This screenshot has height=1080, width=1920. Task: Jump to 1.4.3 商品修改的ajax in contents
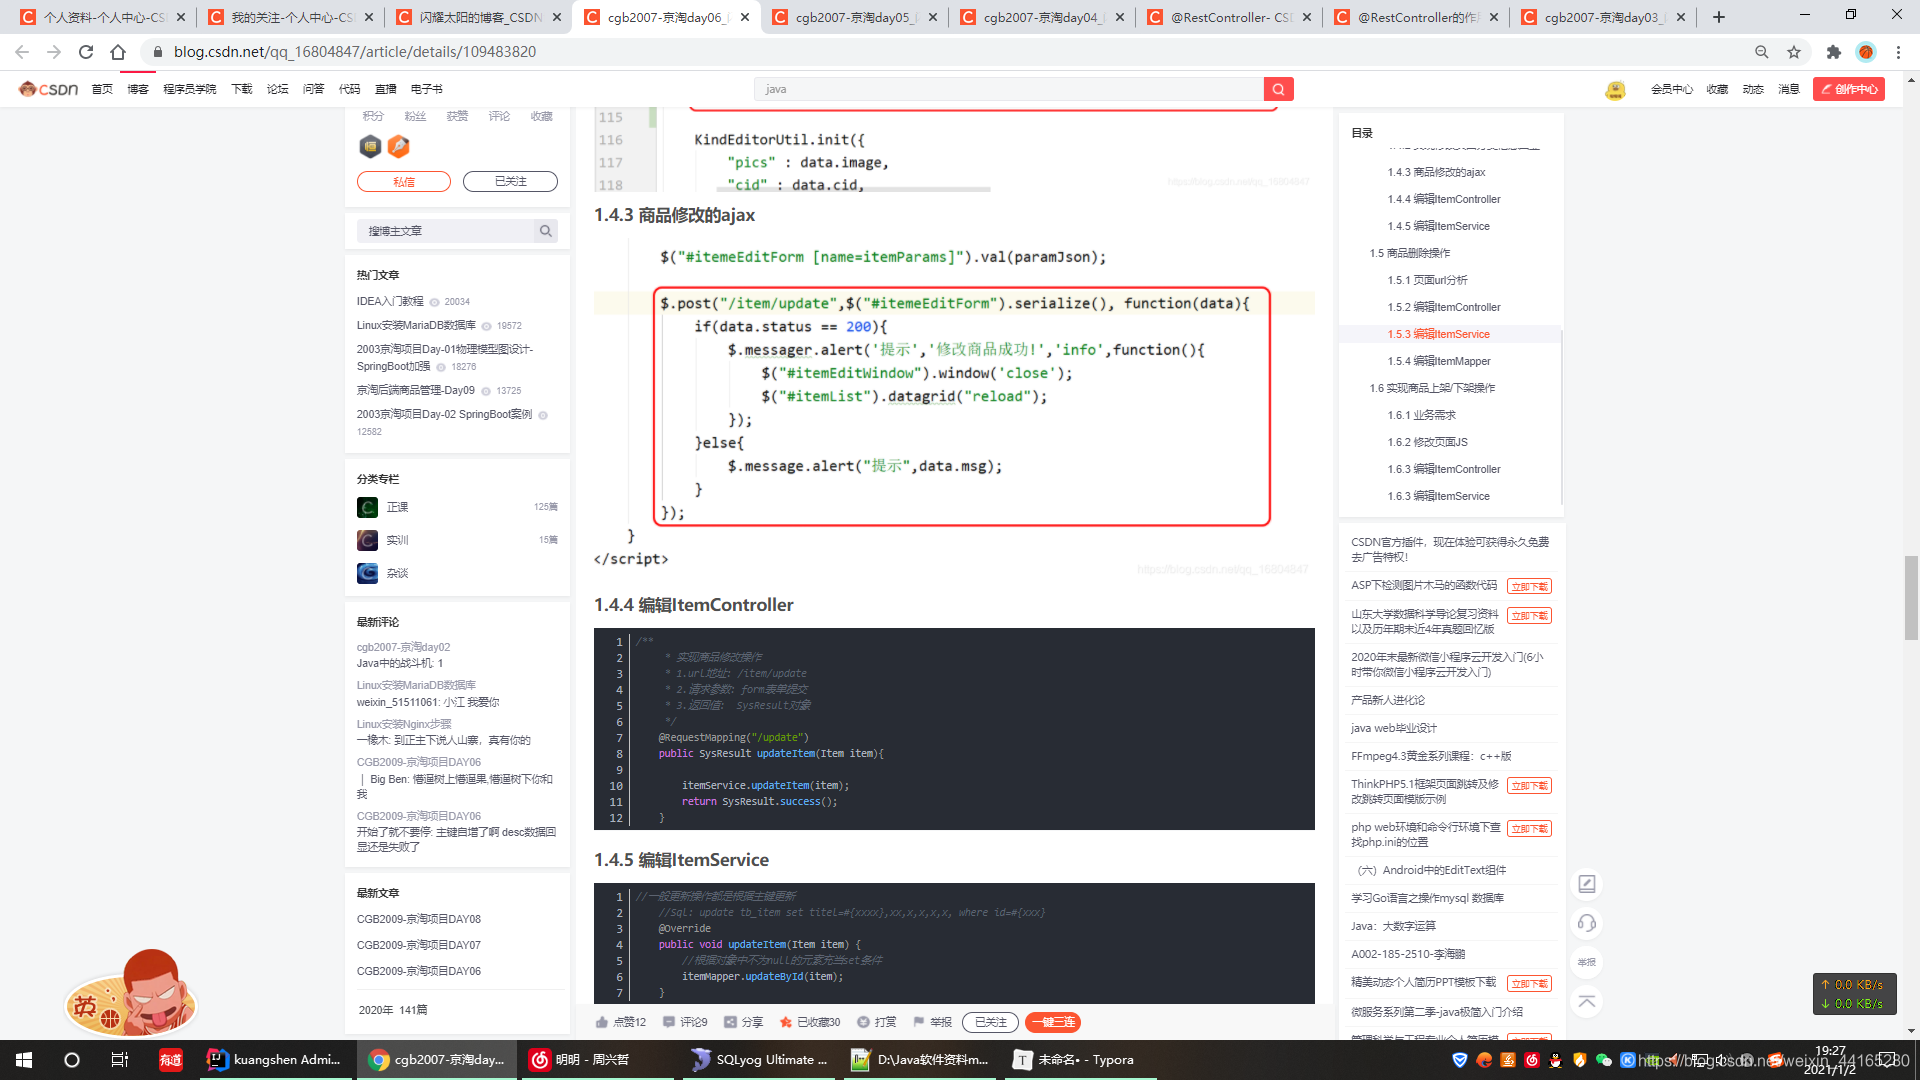point(1436,172)
